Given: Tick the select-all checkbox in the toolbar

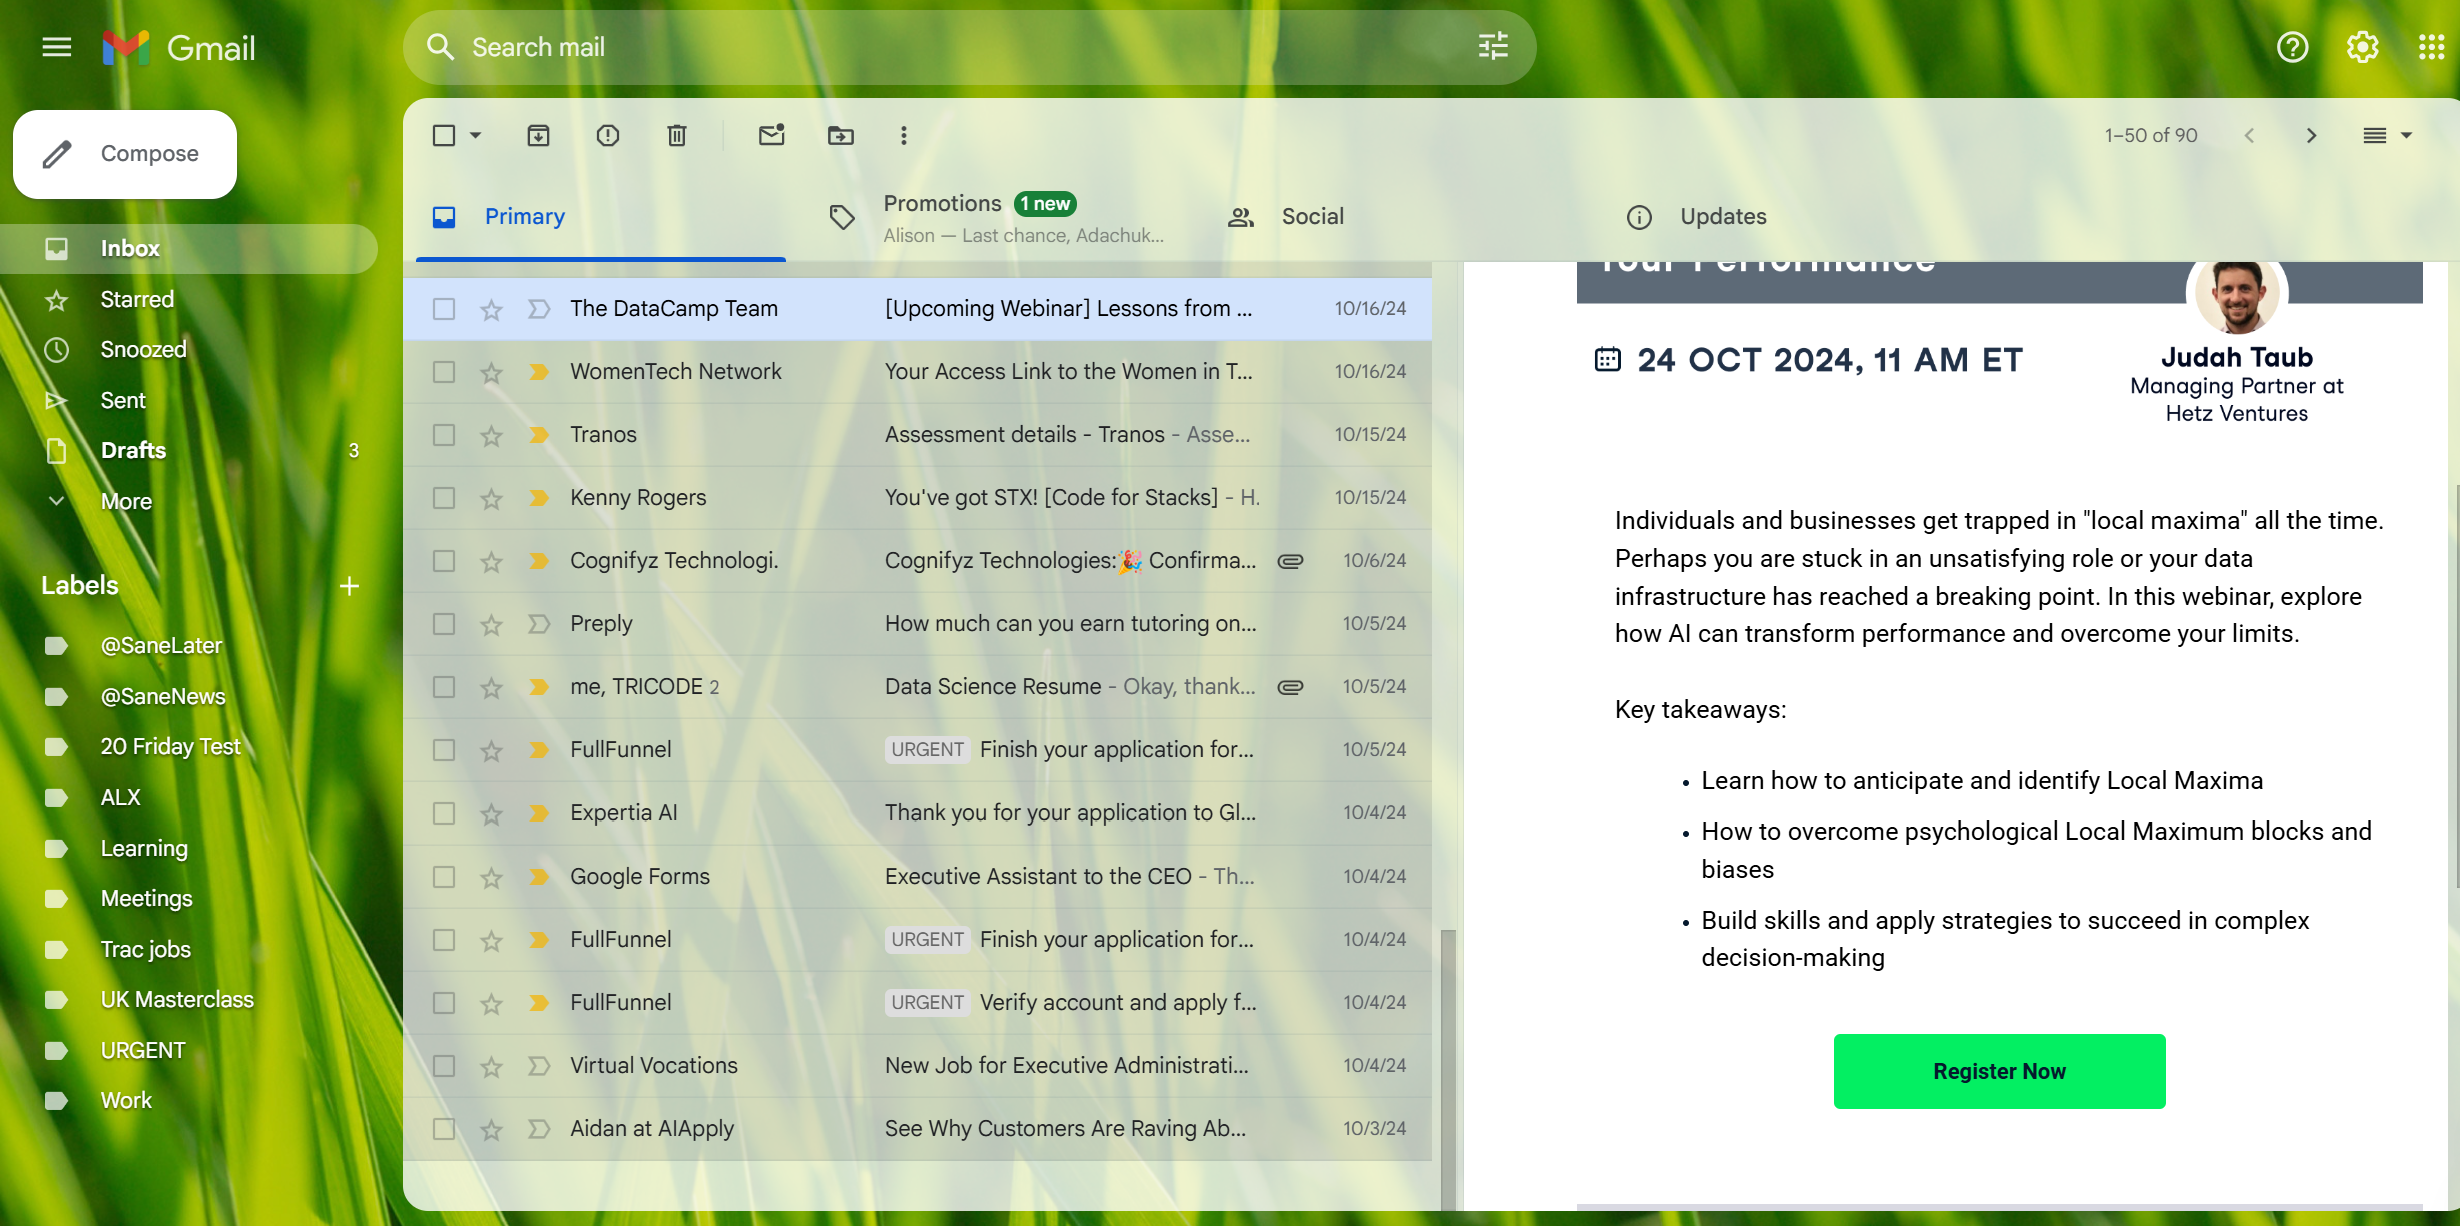Looking at the screenshot, I should coord(444,135).
